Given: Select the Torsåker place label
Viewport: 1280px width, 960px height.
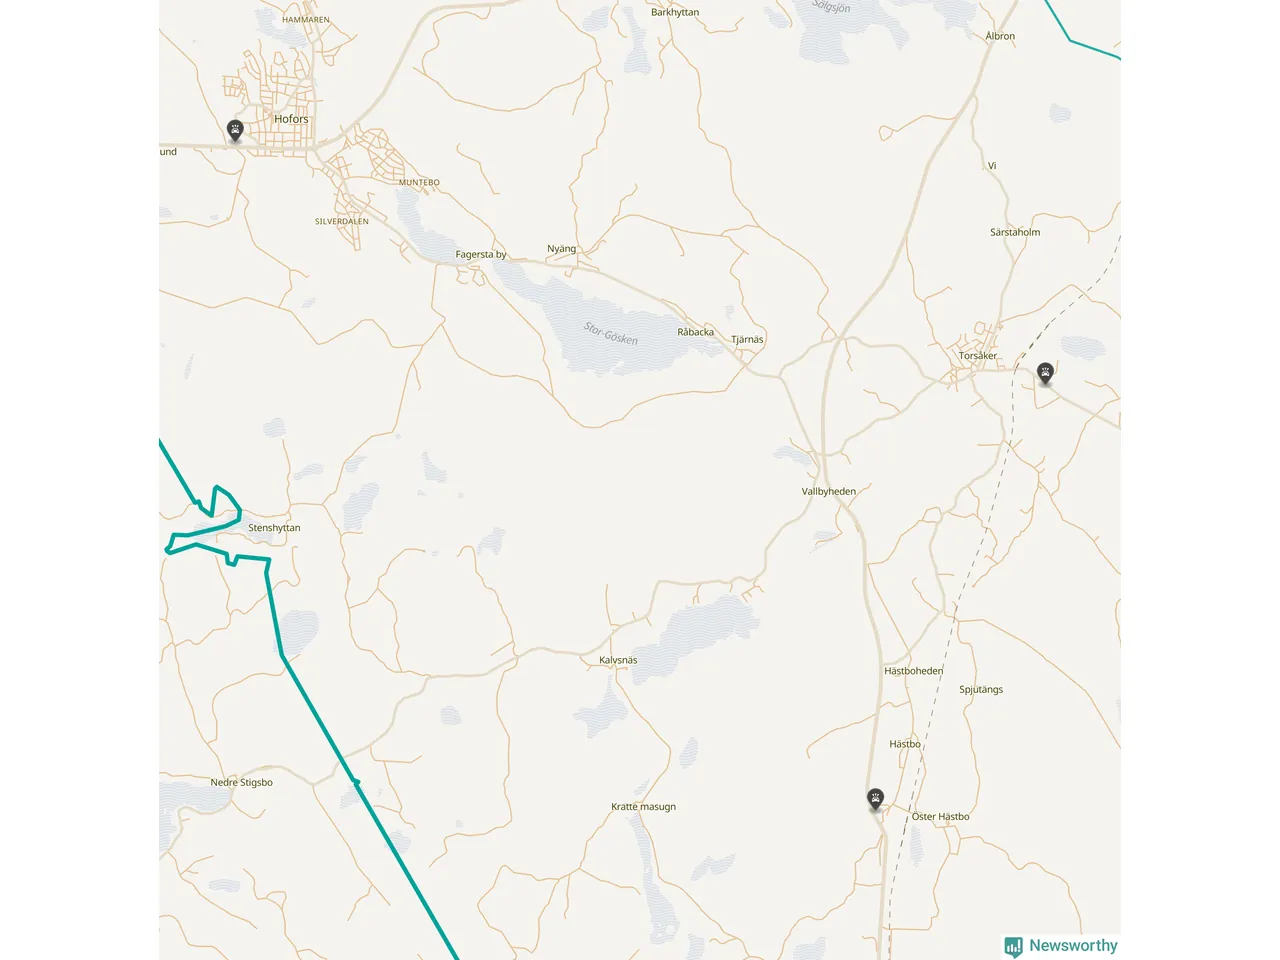Looking at the screenshot, I should coord(978,356).
